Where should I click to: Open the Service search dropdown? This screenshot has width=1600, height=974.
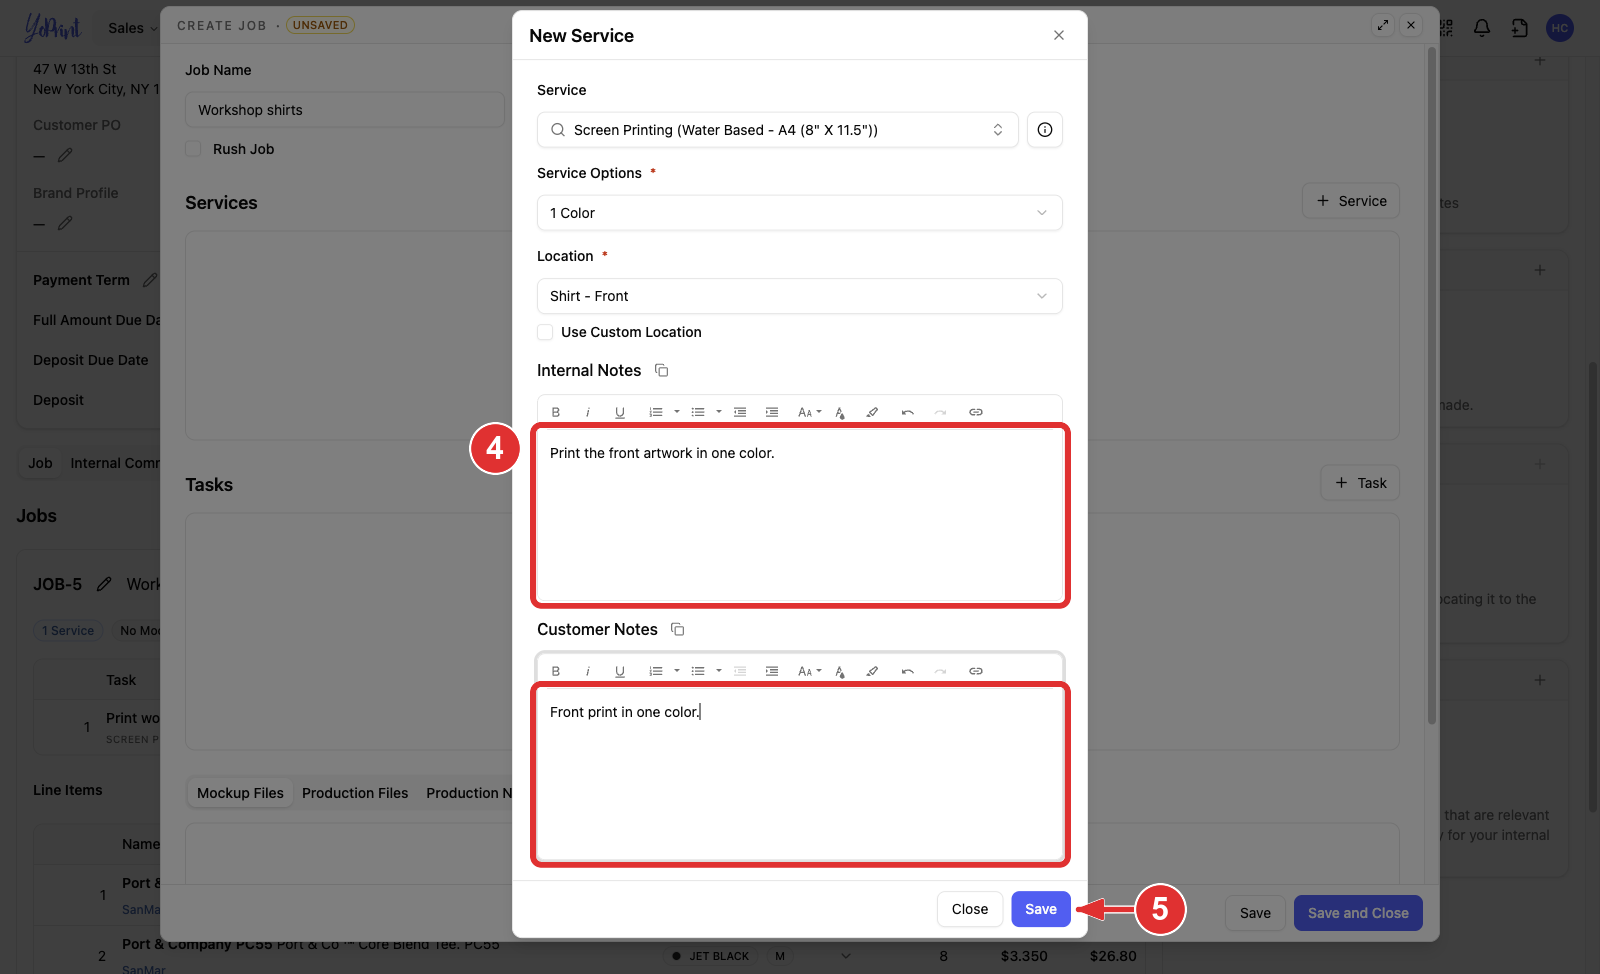[778, 130]
